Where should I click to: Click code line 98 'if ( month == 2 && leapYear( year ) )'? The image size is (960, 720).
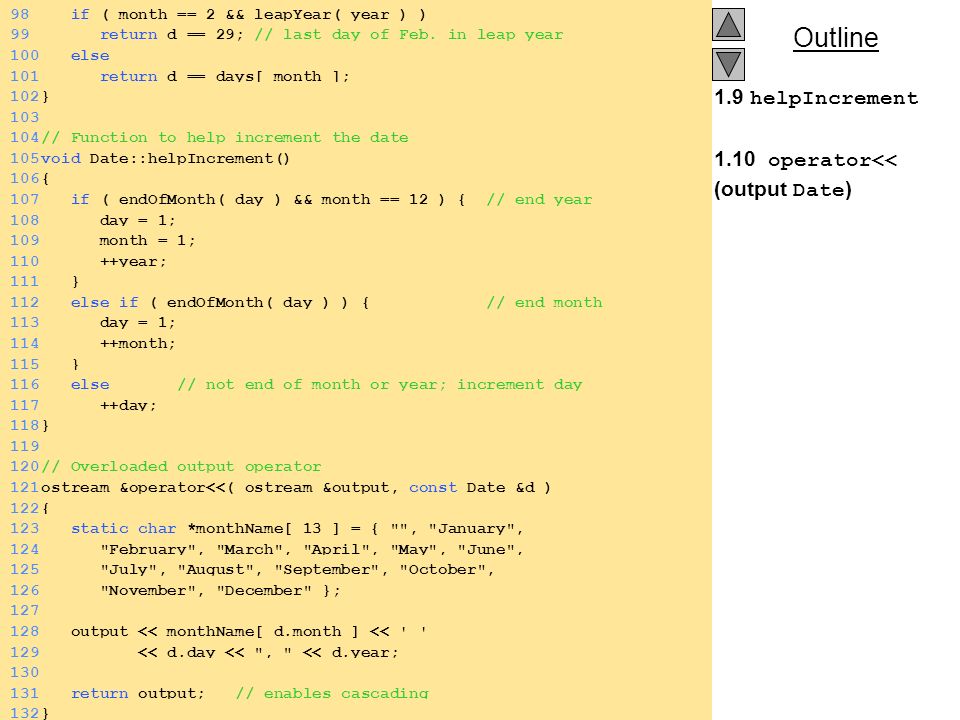249,14
